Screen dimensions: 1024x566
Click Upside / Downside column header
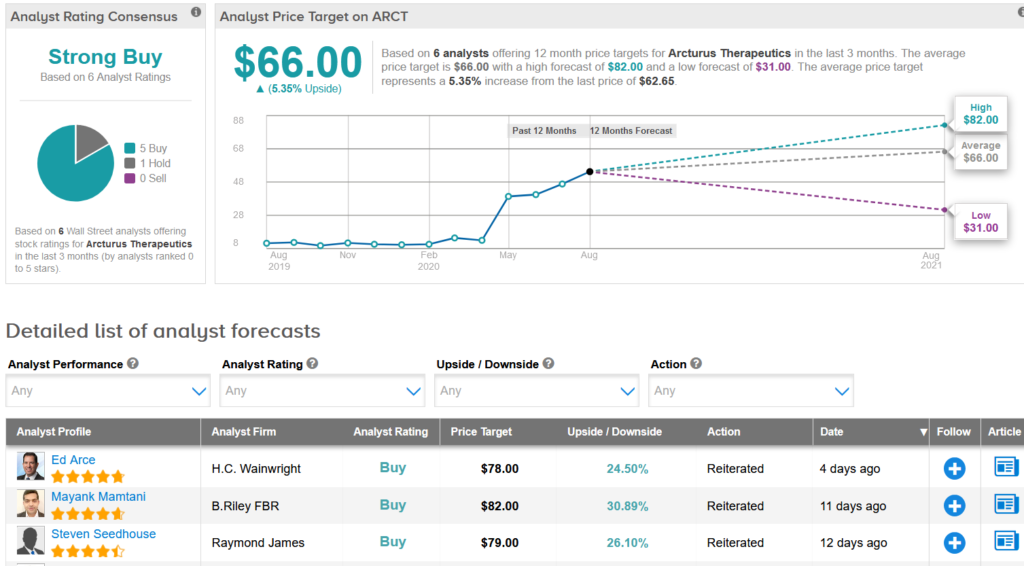pyautogui.click(x=615, y=432)
